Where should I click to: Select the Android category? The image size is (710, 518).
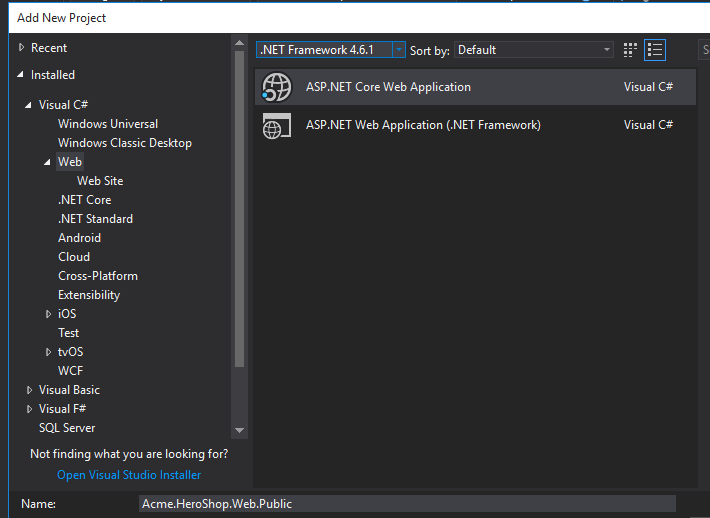point(79,238)
